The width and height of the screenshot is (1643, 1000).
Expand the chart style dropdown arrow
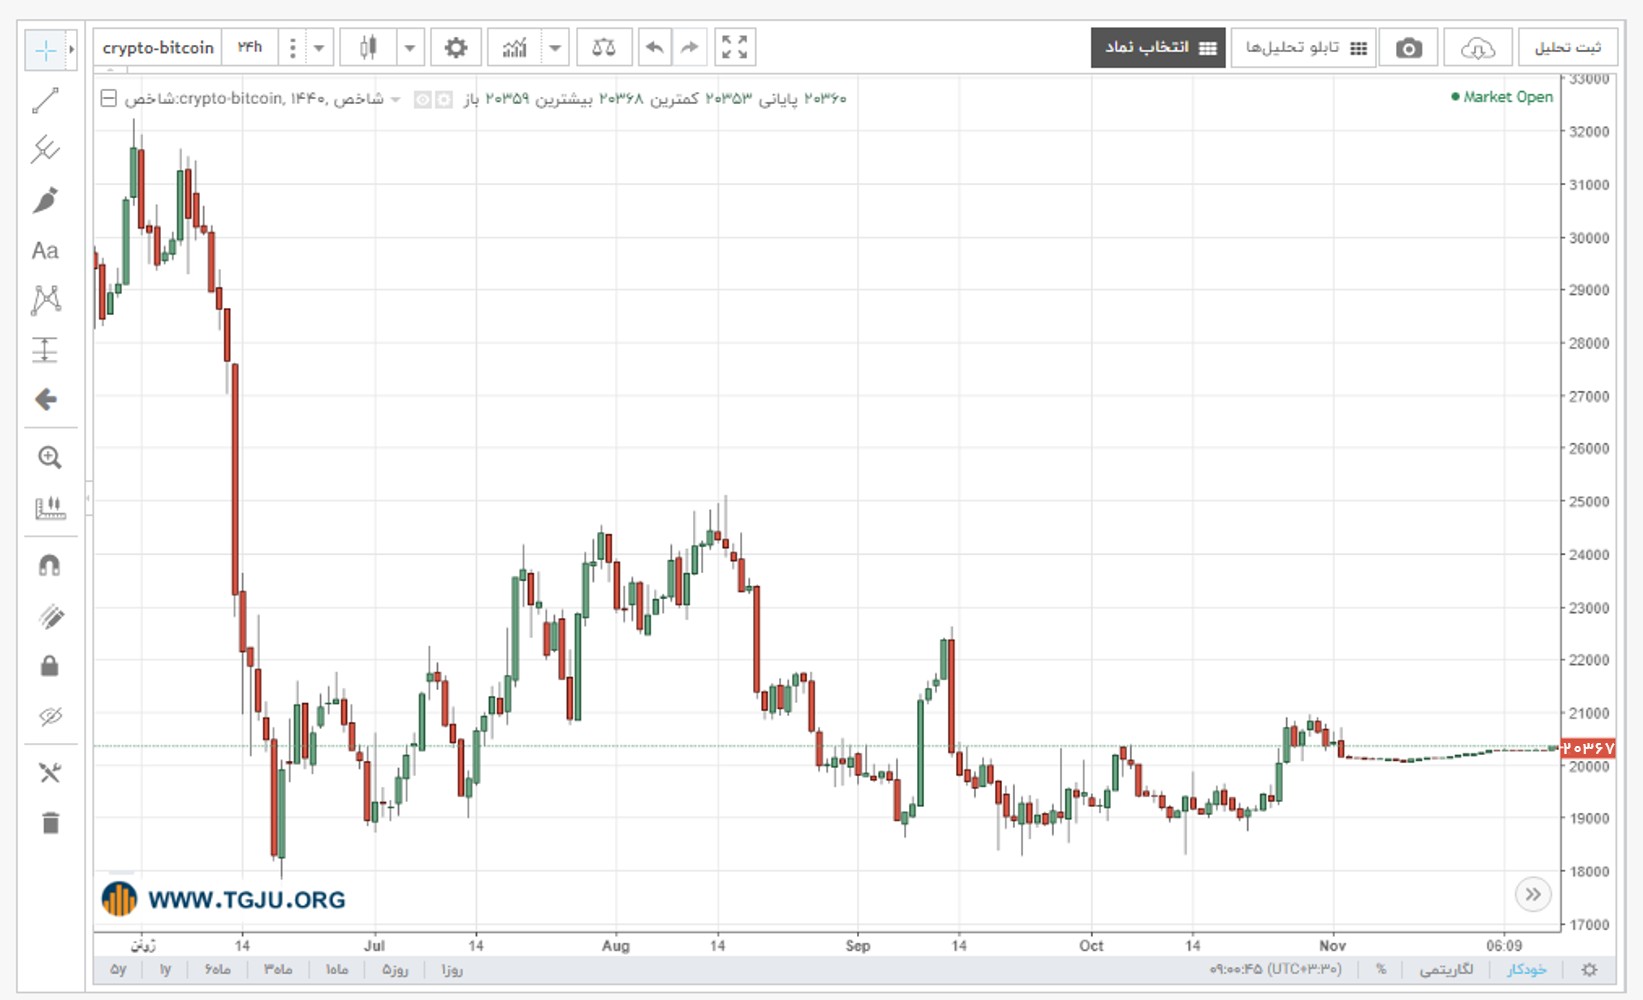(x=410, y=47)
